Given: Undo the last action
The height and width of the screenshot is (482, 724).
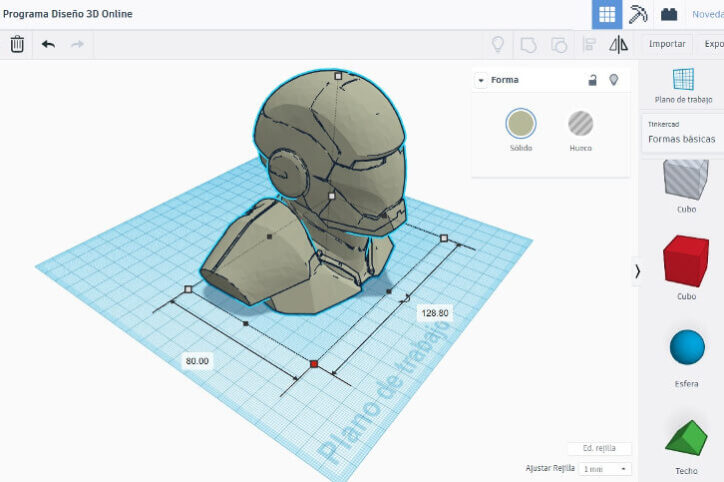Looking at the screenshot, I should click(48, 44).
